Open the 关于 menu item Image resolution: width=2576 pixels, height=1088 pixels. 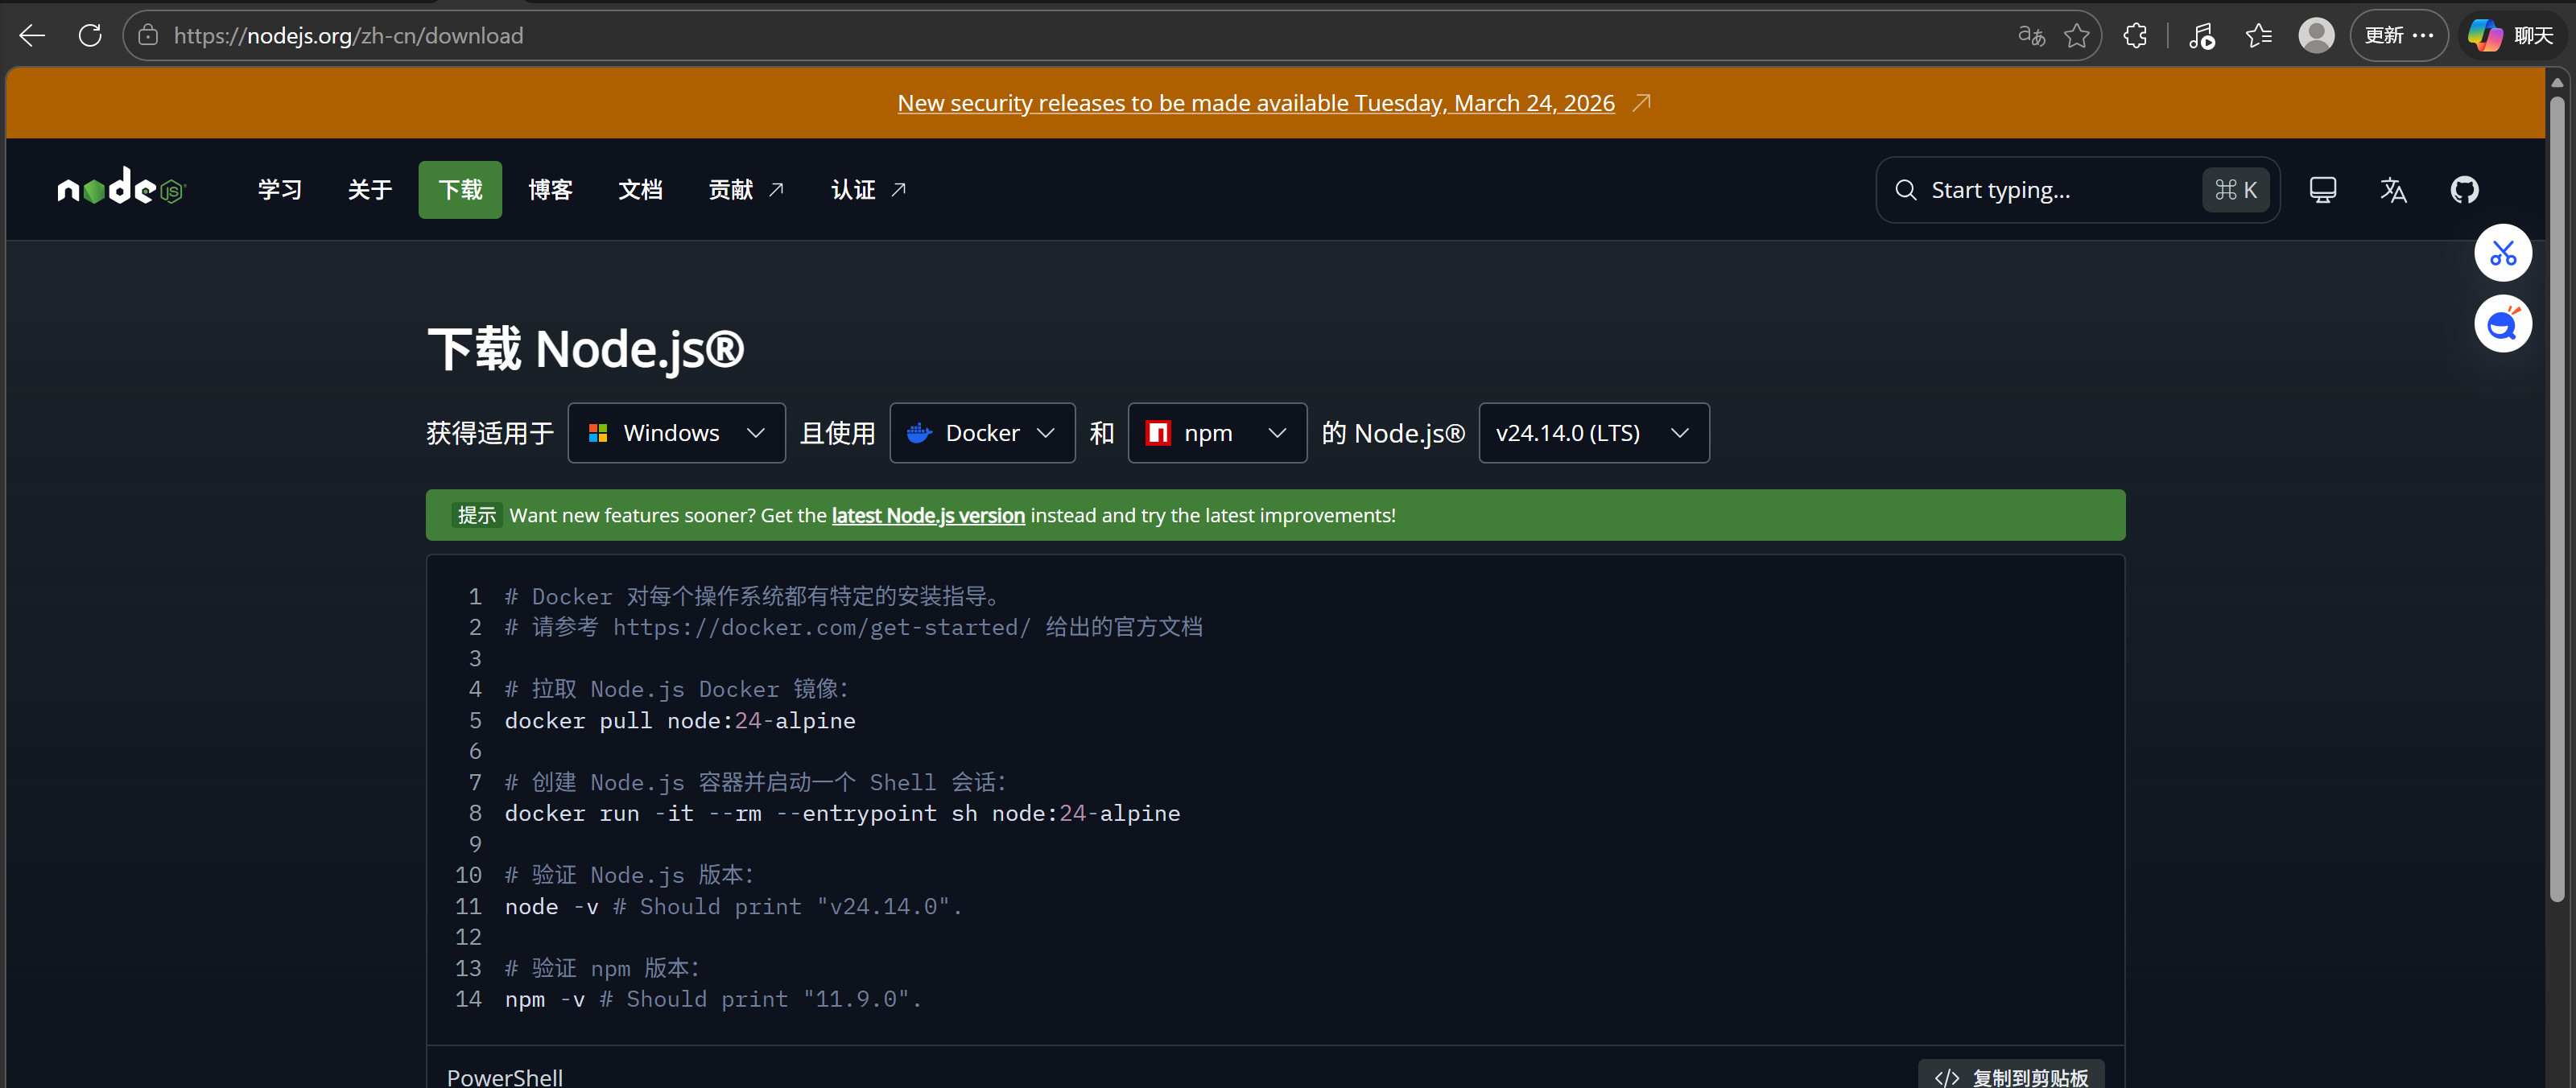pyautogui.click(x=370, y=190)
